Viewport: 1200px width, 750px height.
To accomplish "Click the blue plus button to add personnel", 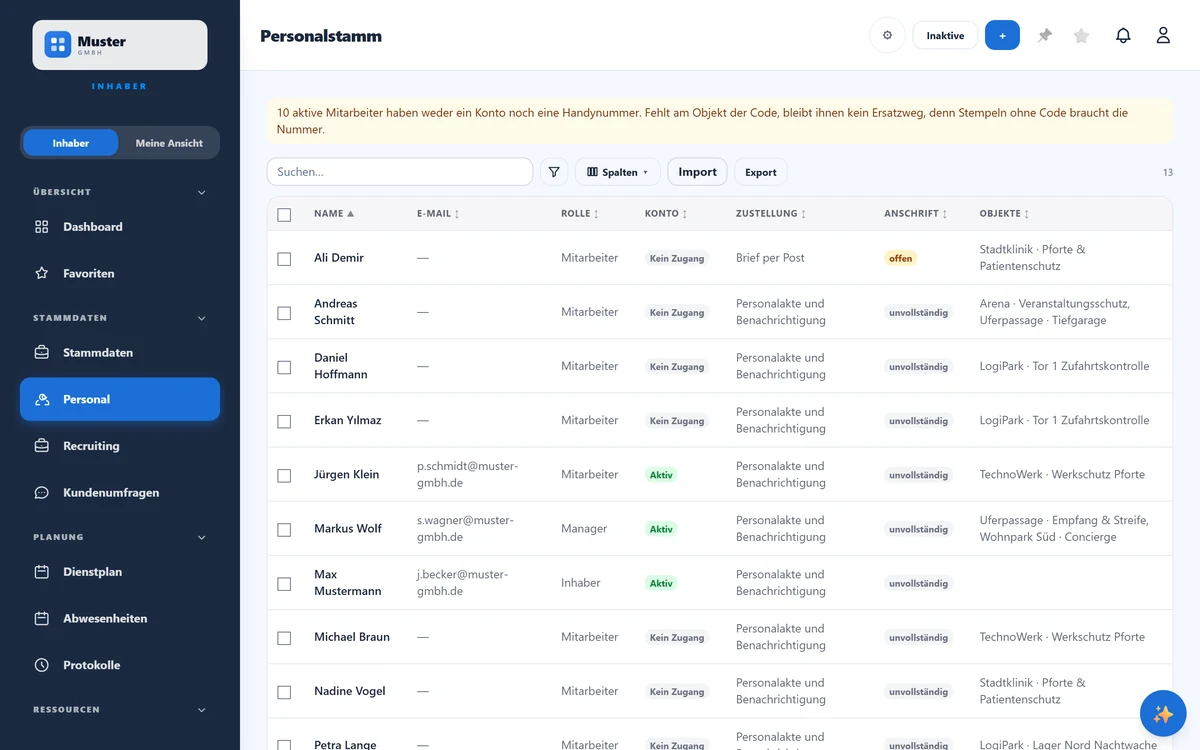I will 1002,35.
